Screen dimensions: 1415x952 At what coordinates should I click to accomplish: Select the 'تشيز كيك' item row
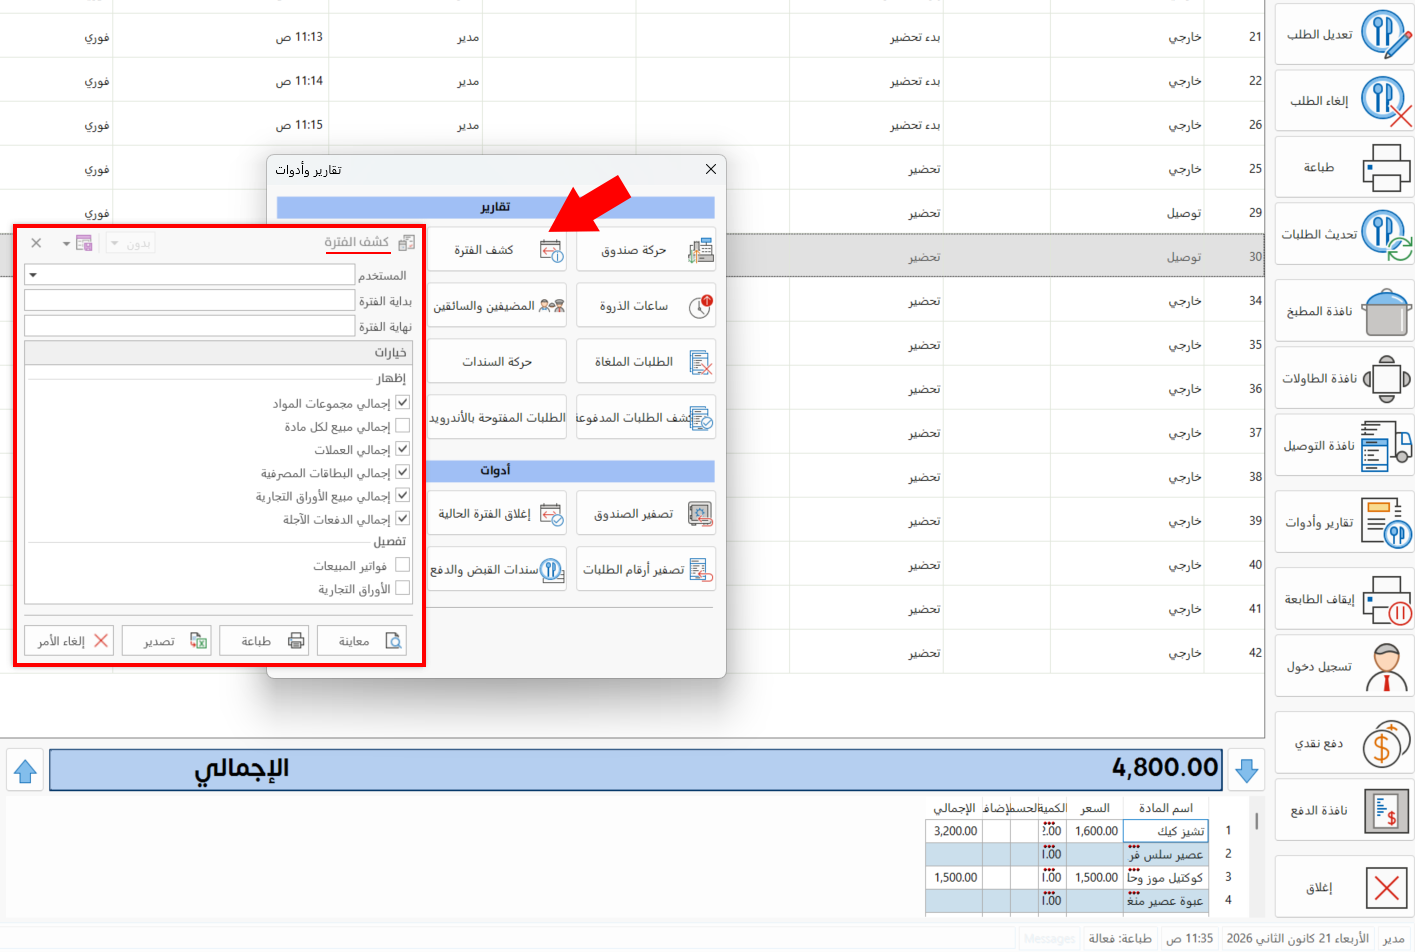pos(1067,831)
